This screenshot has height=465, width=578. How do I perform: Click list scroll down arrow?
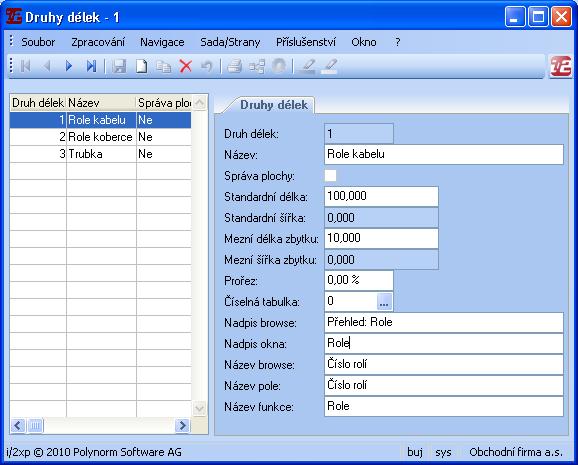tap(199, 408)
